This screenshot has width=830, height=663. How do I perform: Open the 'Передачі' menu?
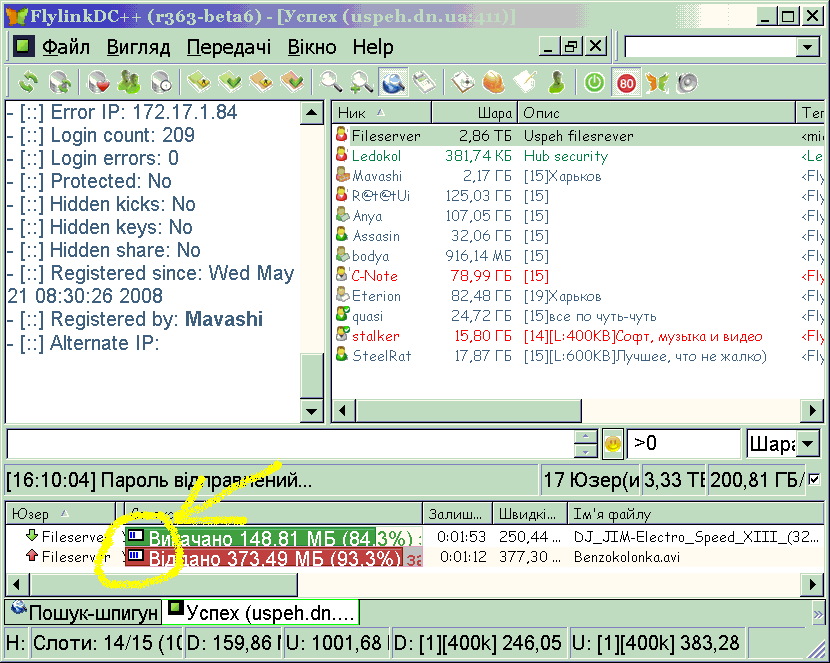click(228, 47)
